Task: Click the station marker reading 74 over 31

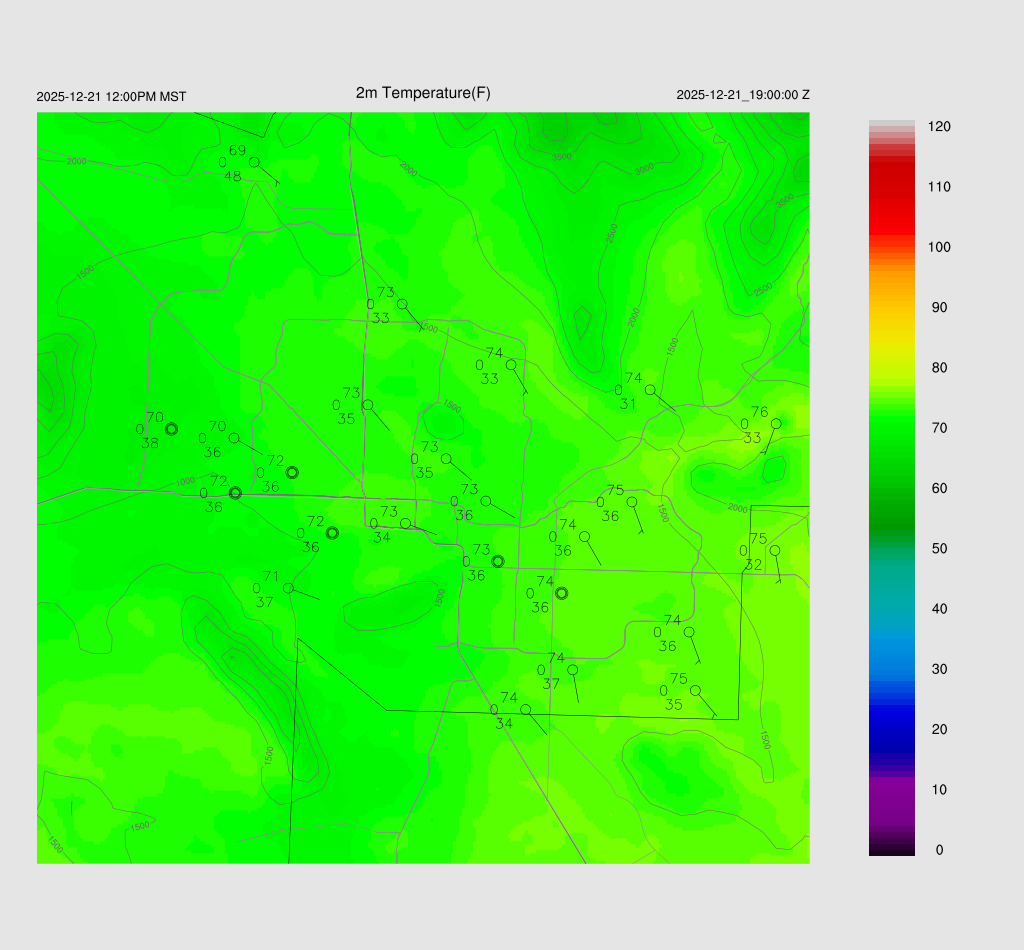Action: point(650,390)
